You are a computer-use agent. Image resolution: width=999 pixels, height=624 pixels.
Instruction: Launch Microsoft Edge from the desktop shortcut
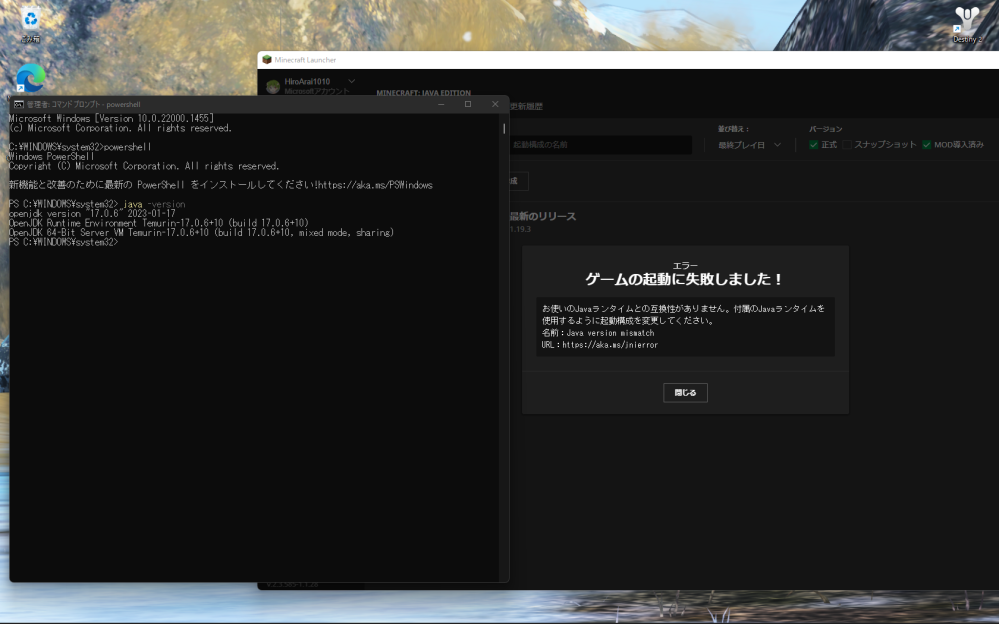pos(31,78)
